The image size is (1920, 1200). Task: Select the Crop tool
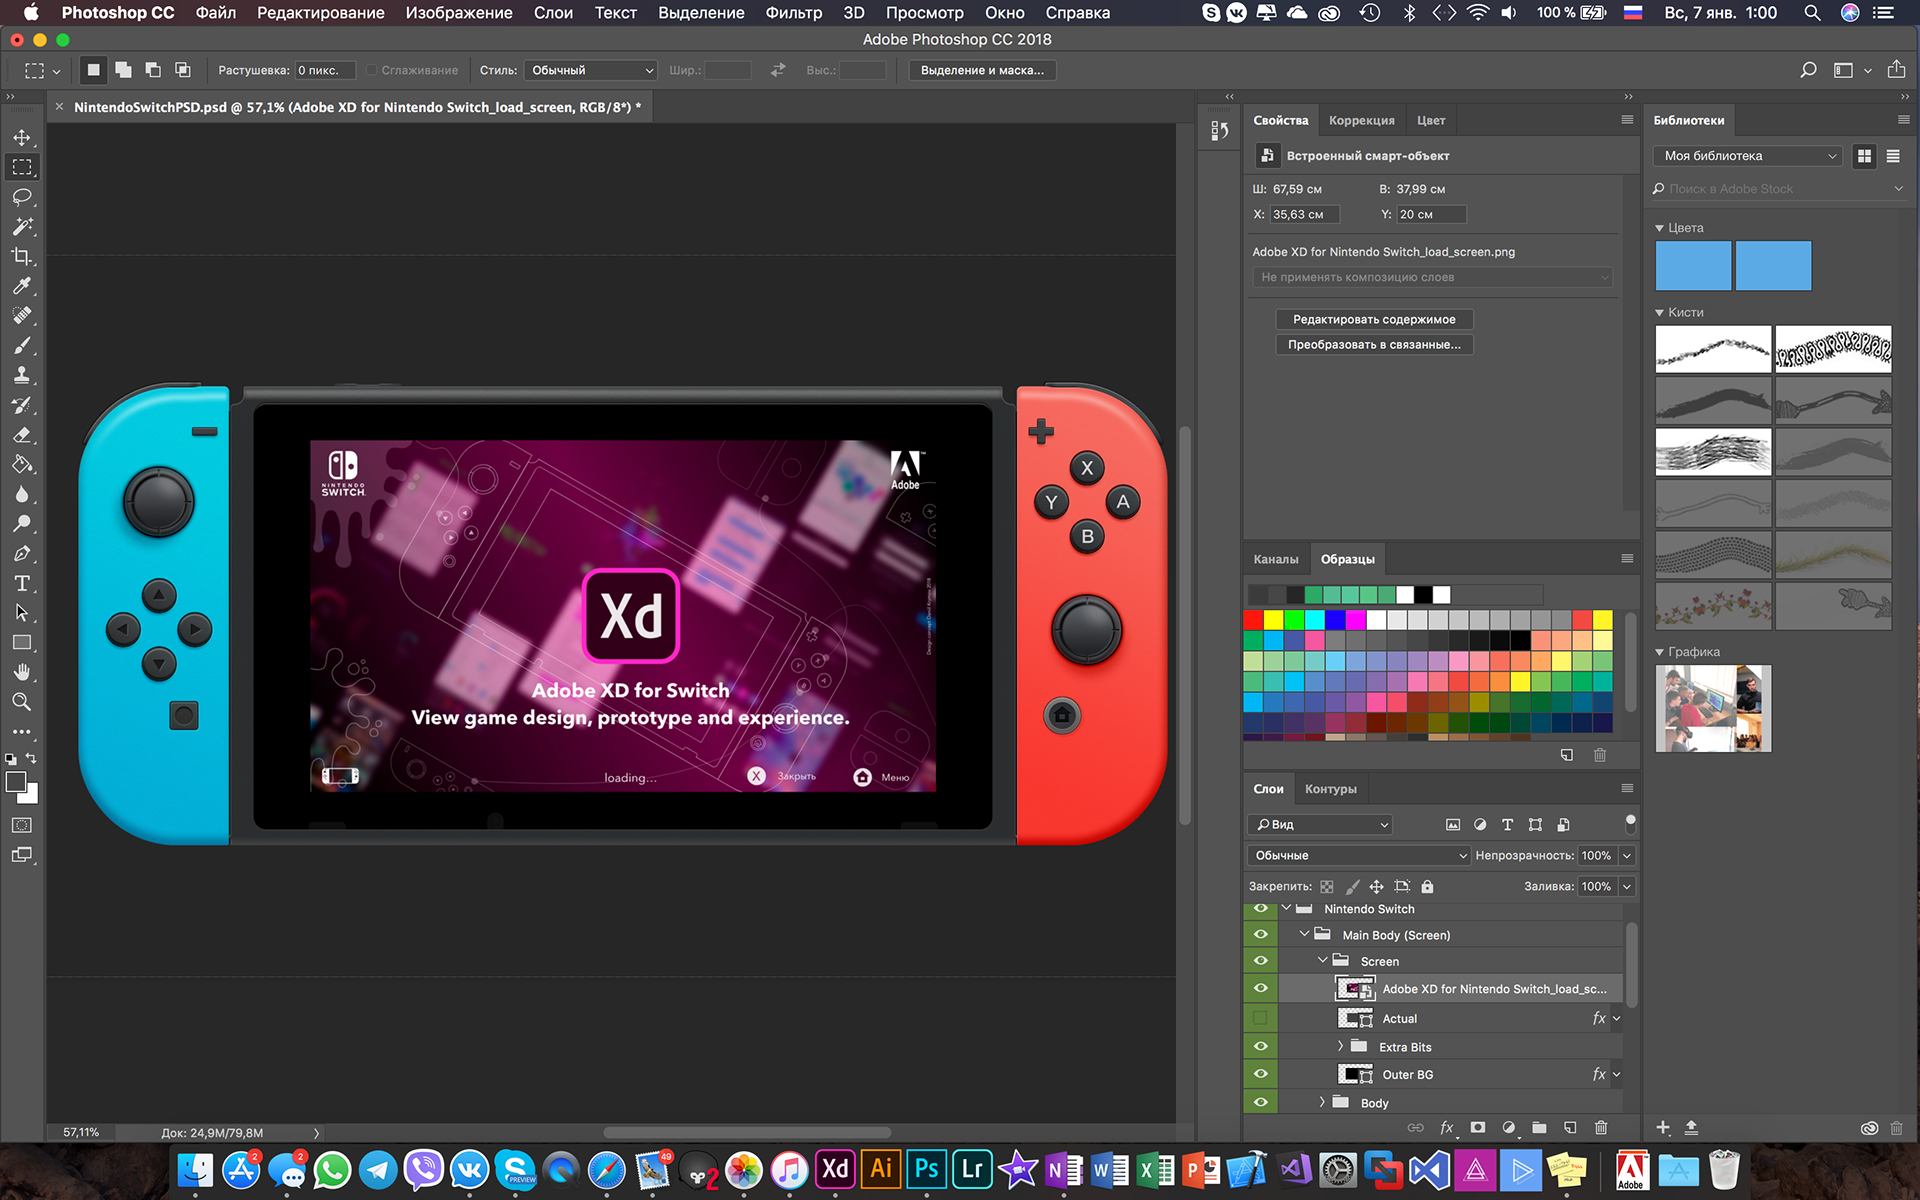(x=22, y=257)
